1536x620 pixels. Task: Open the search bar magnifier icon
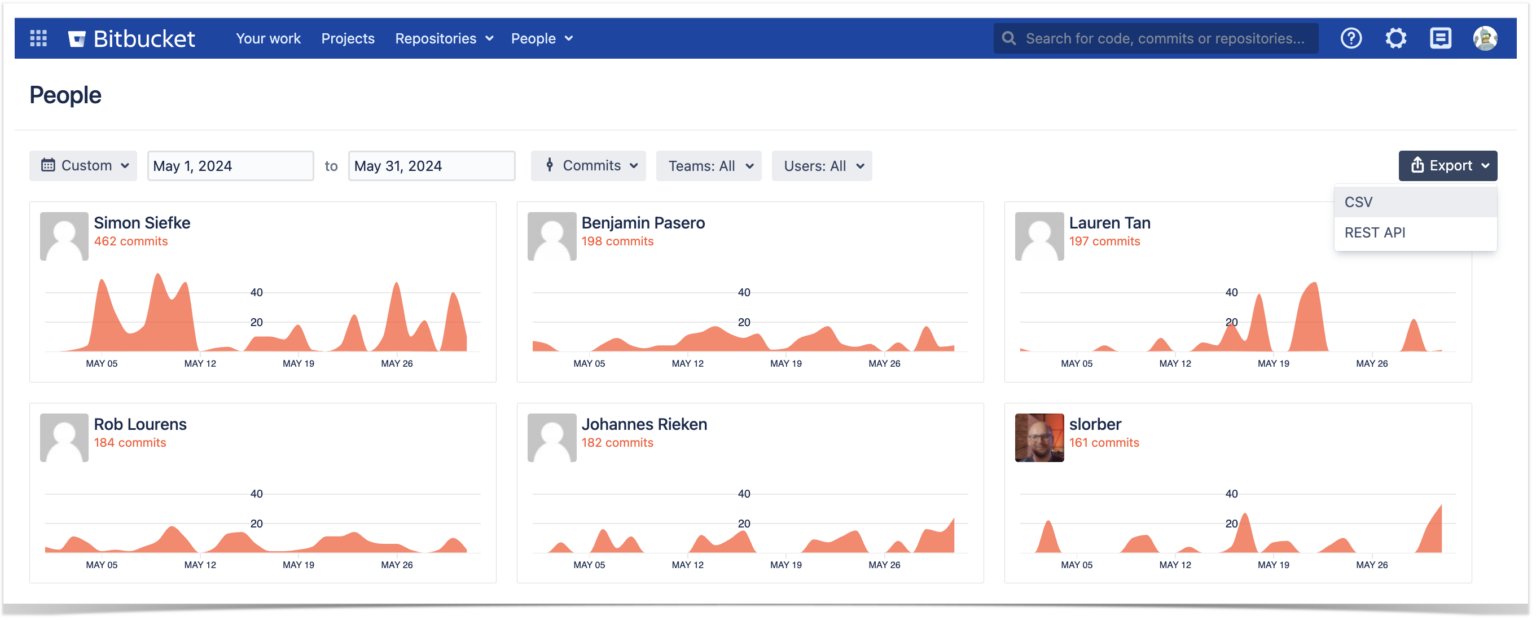[1009, 38]
